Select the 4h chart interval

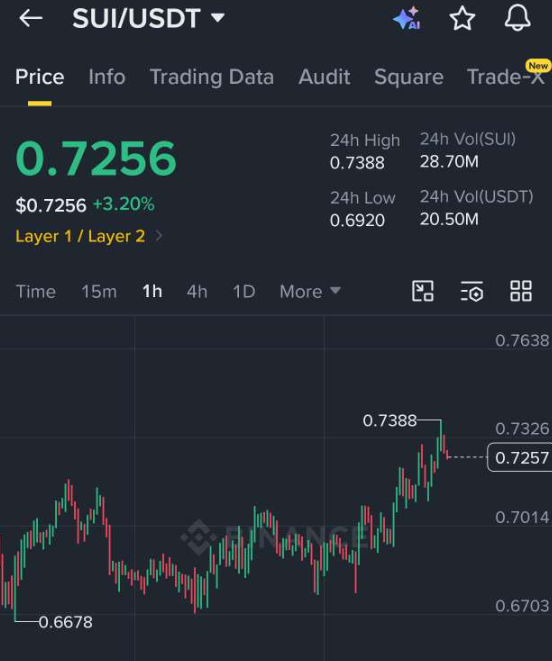(x=197, y=292)
